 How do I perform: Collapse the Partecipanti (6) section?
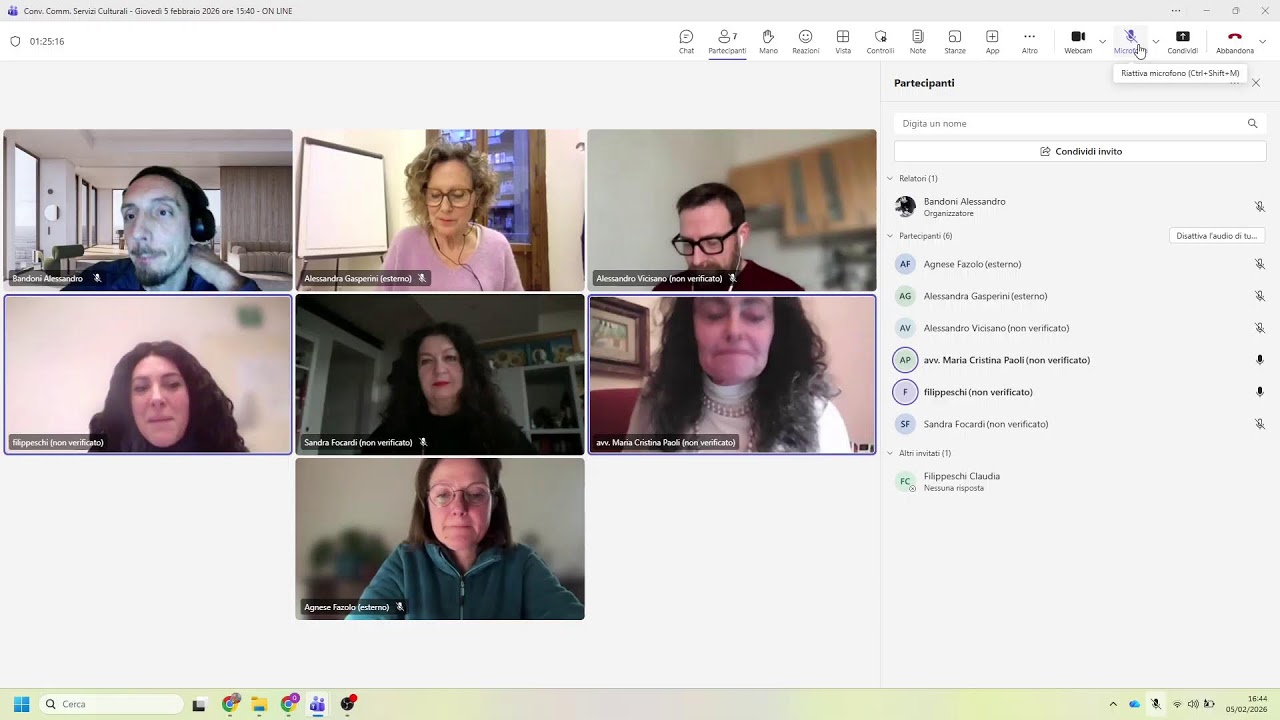[x=890, y=236]
